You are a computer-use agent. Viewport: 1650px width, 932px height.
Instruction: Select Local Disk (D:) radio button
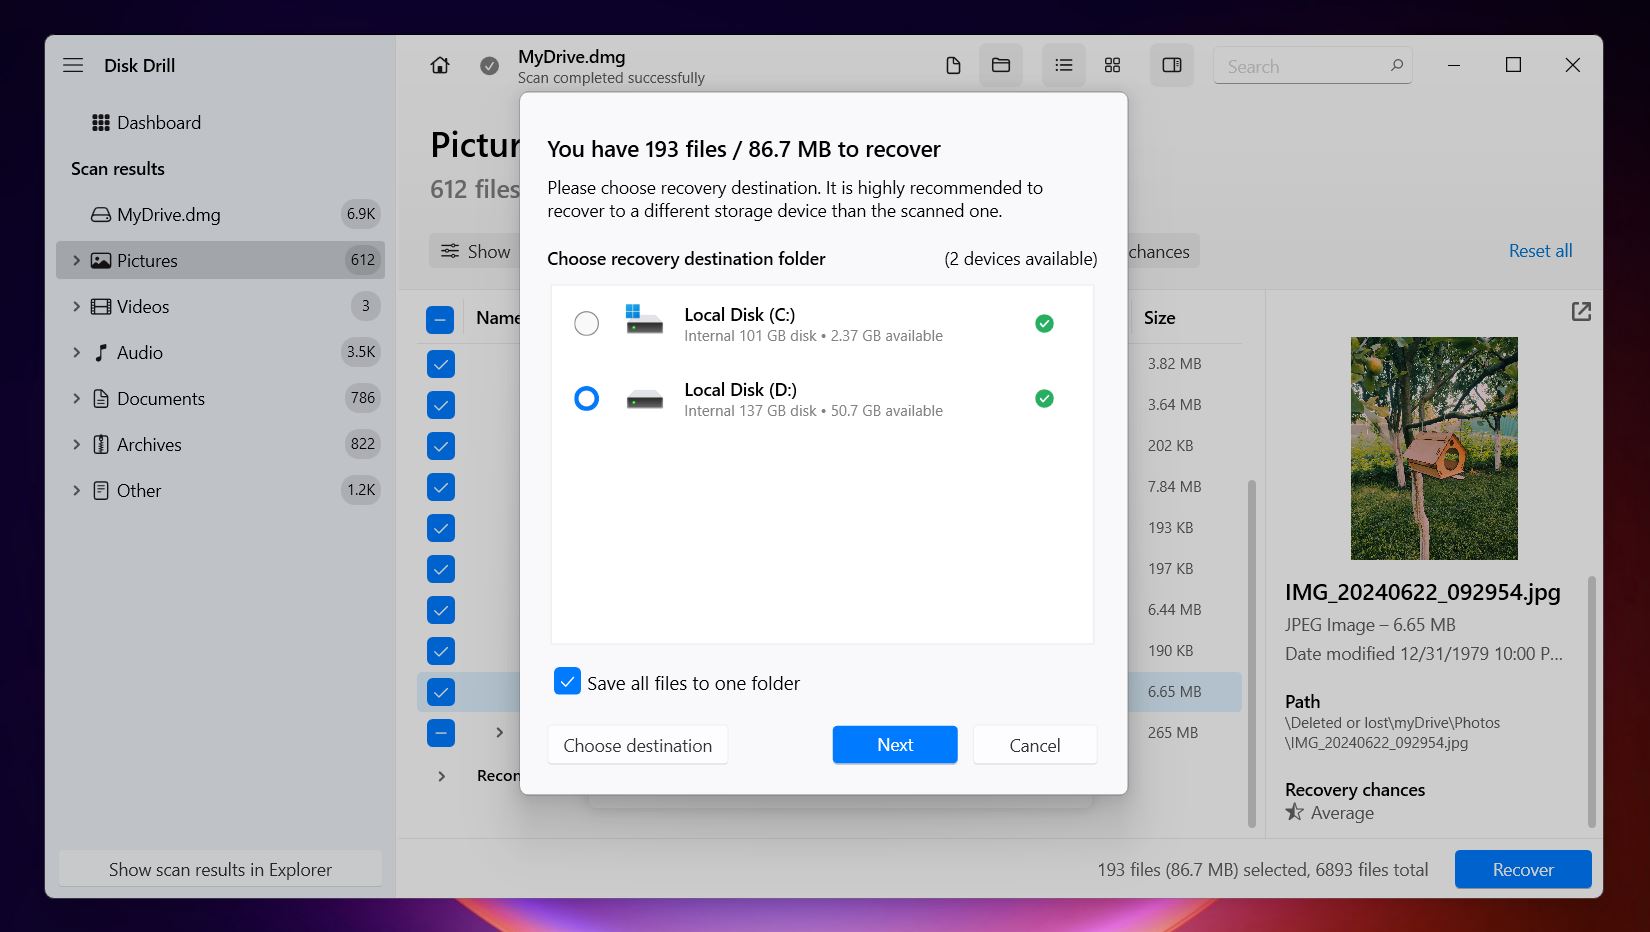[x=587, y=399]
